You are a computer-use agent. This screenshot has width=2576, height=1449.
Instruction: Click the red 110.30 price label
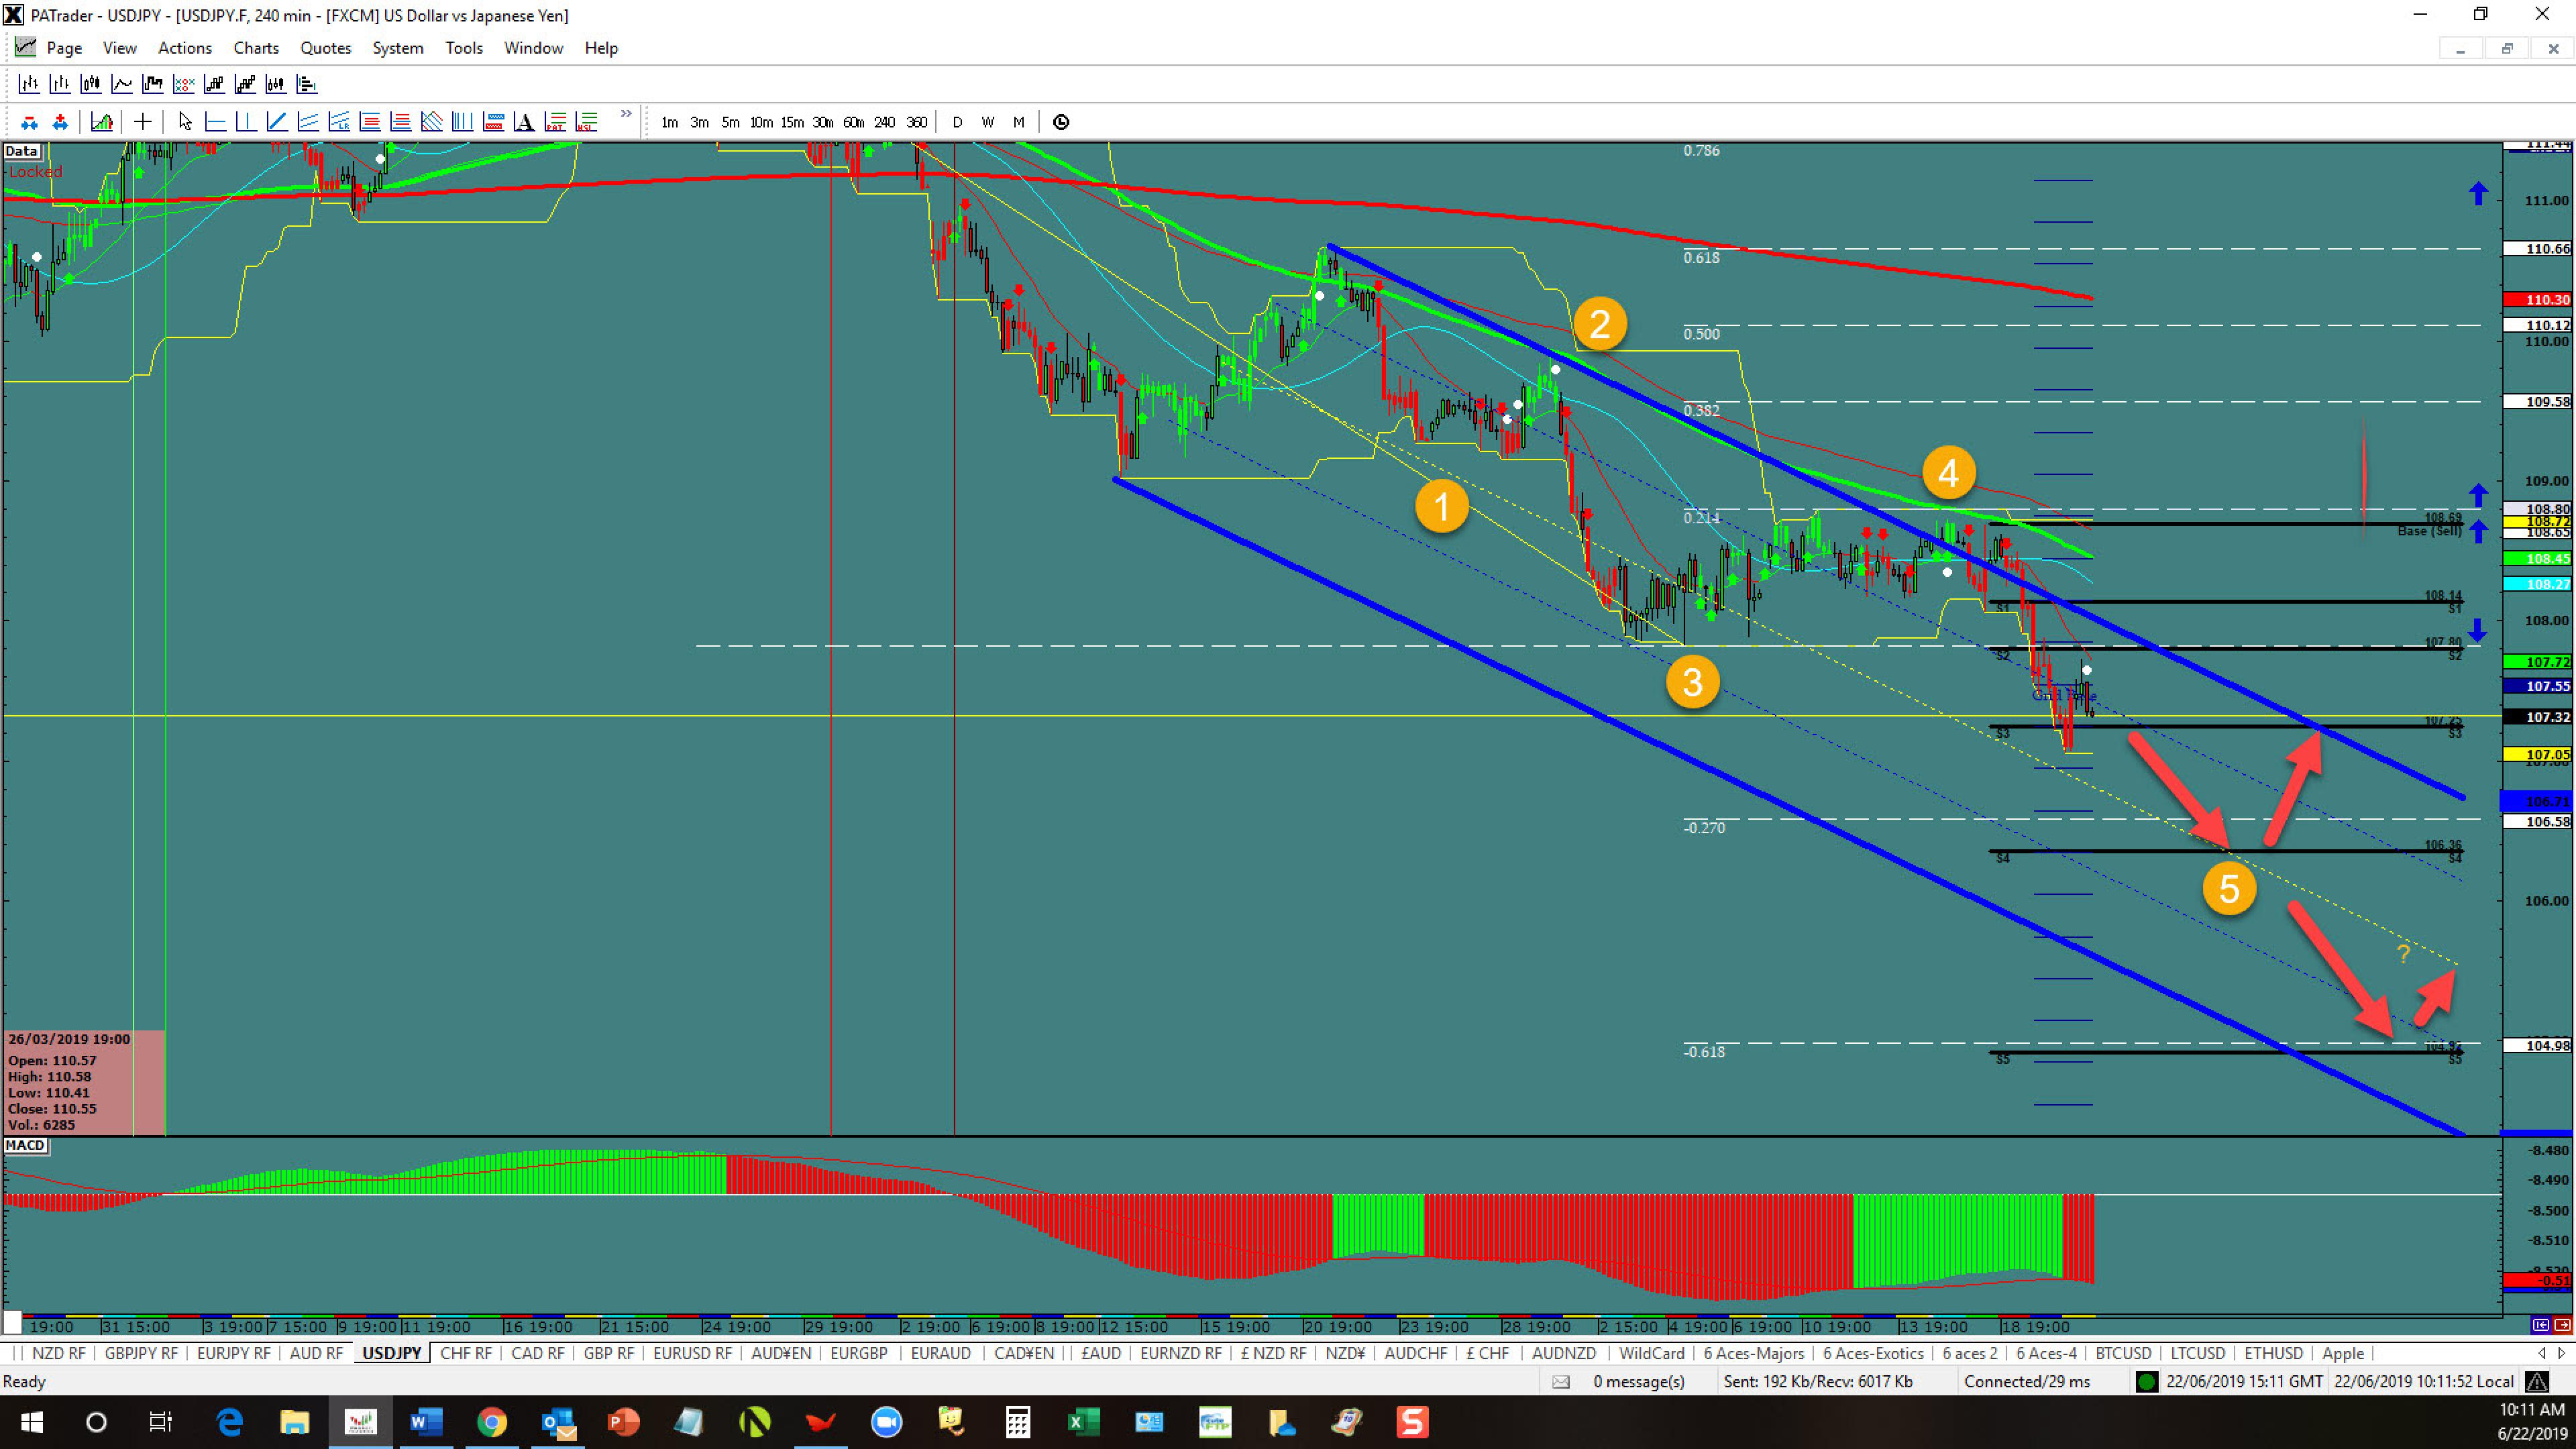[x=2537, y=299]
